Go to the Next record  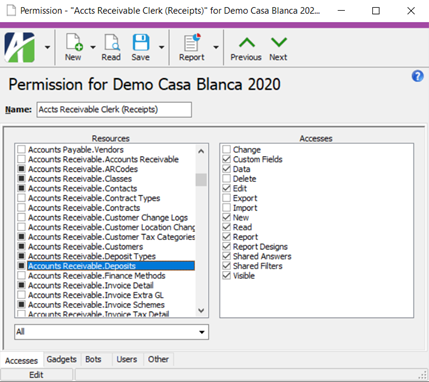278,49
